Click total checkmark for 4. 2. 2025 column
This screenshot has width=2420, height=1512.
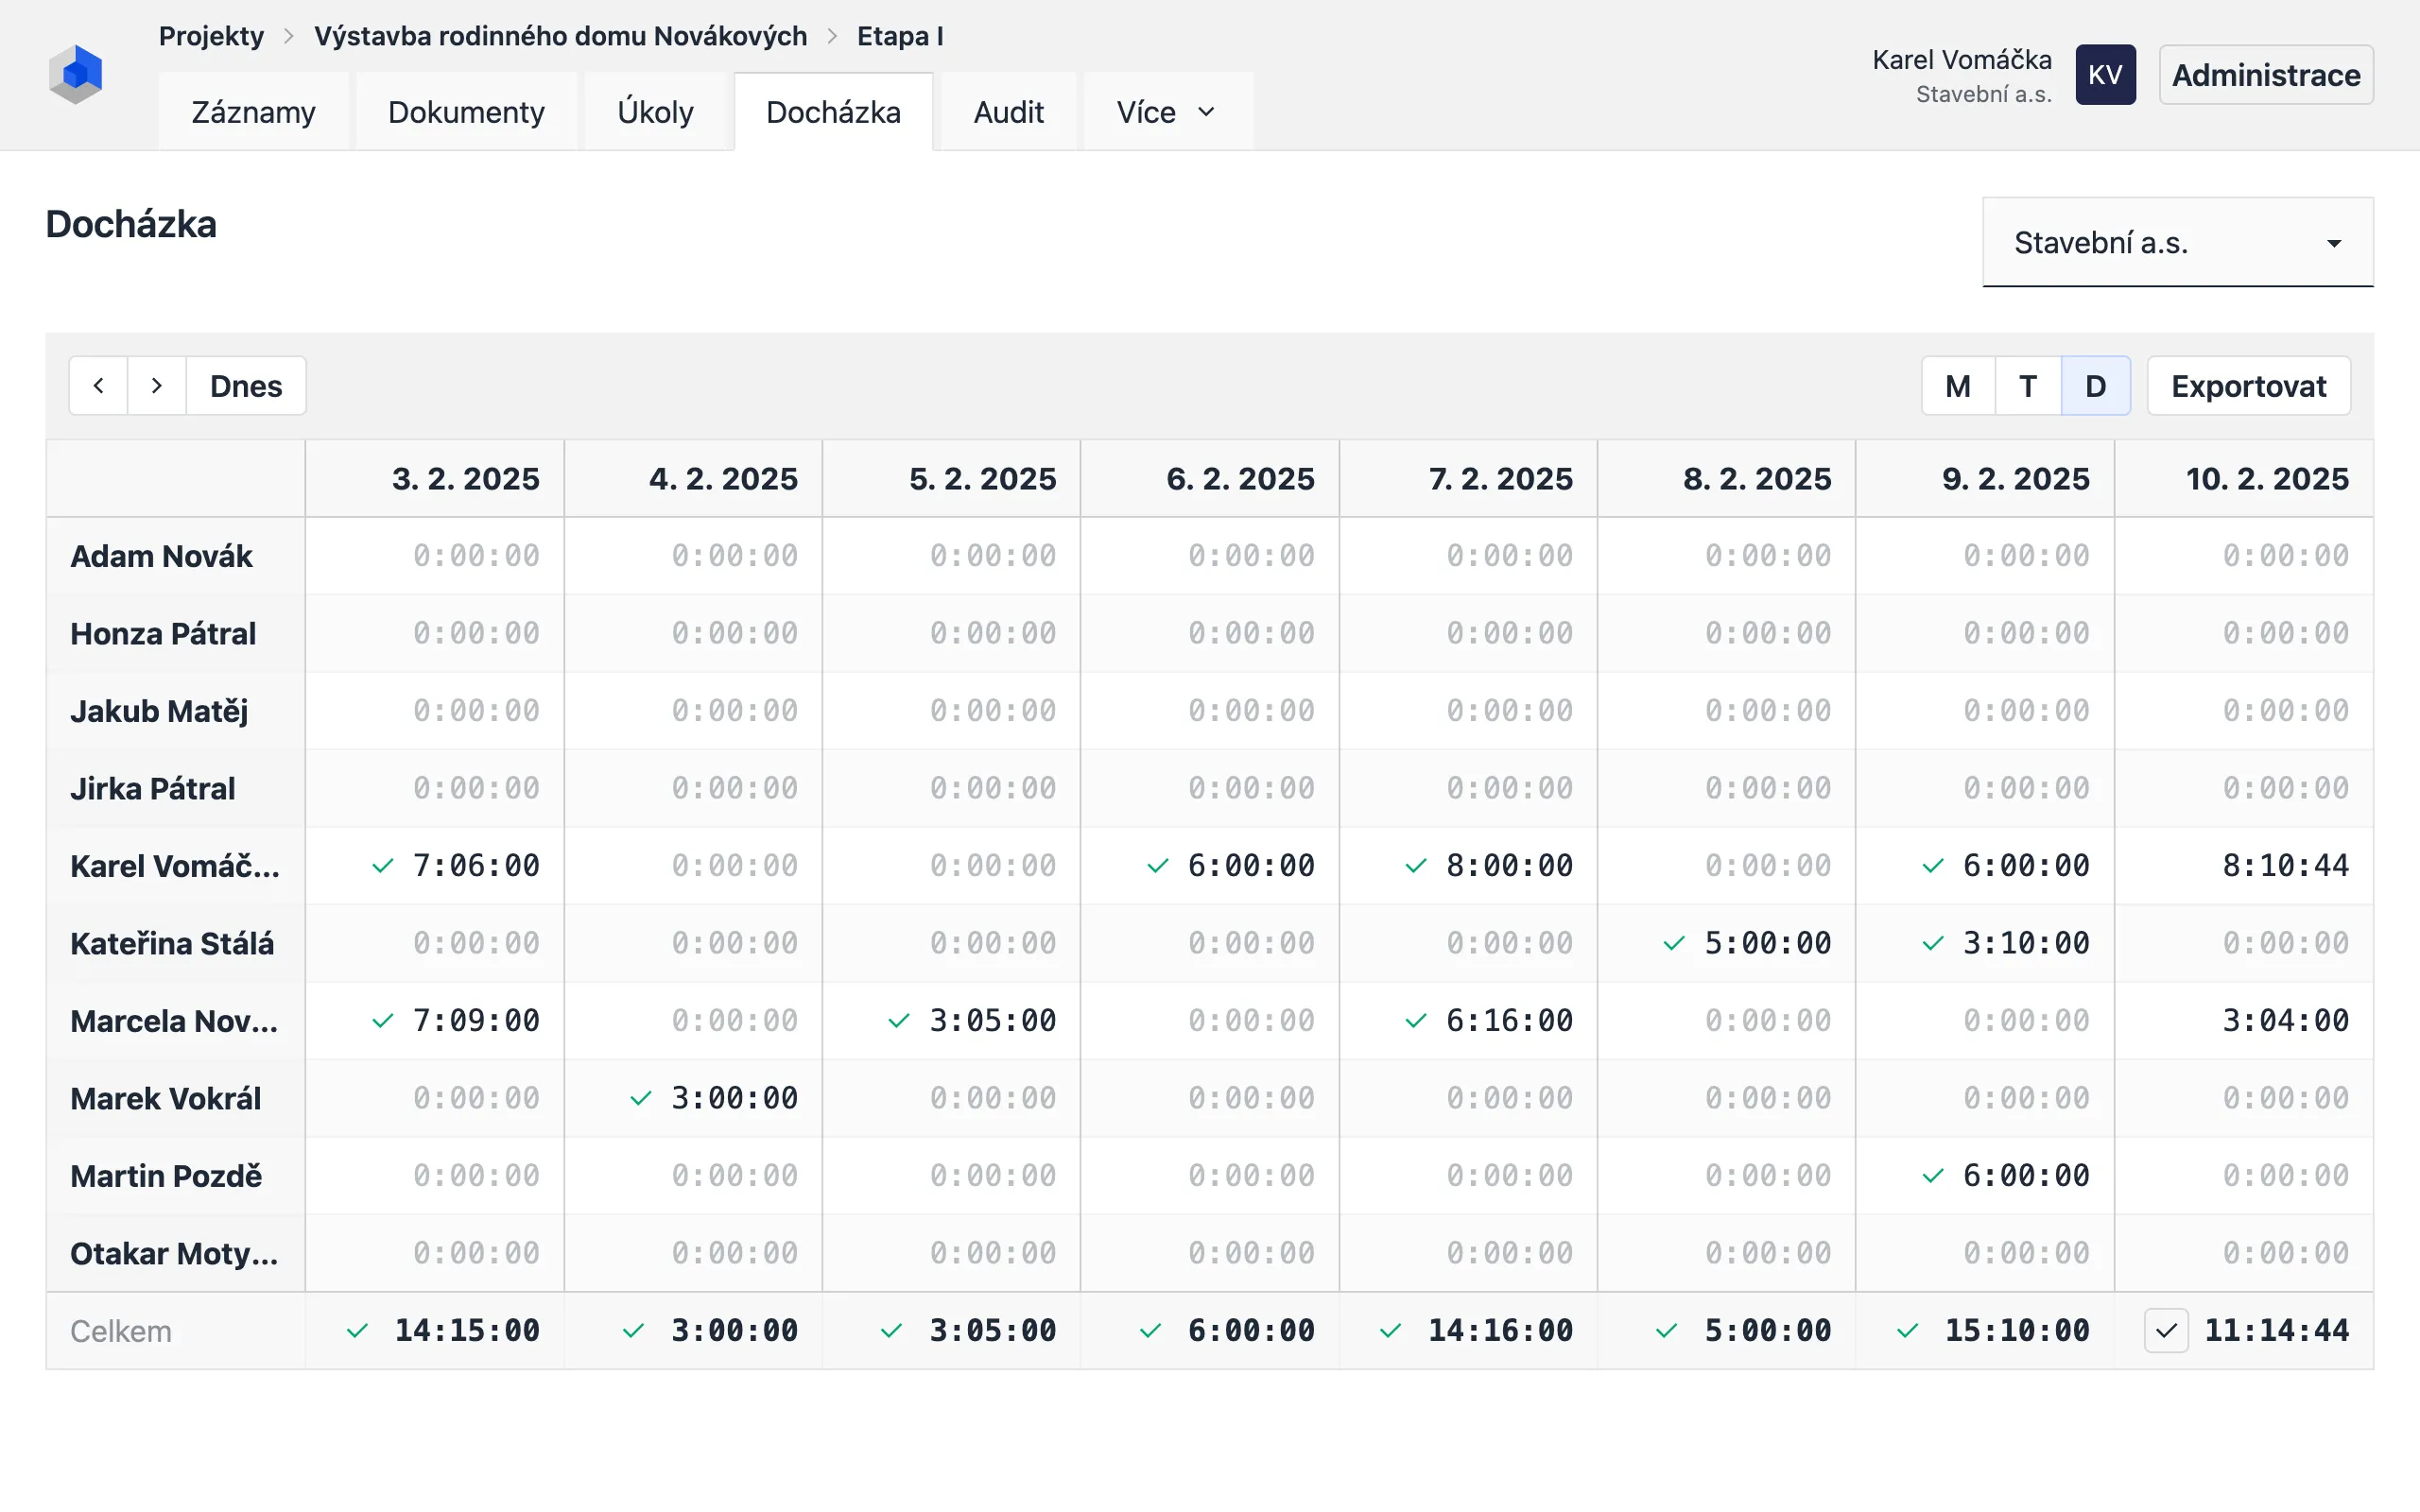click(x=633, y=1331)
